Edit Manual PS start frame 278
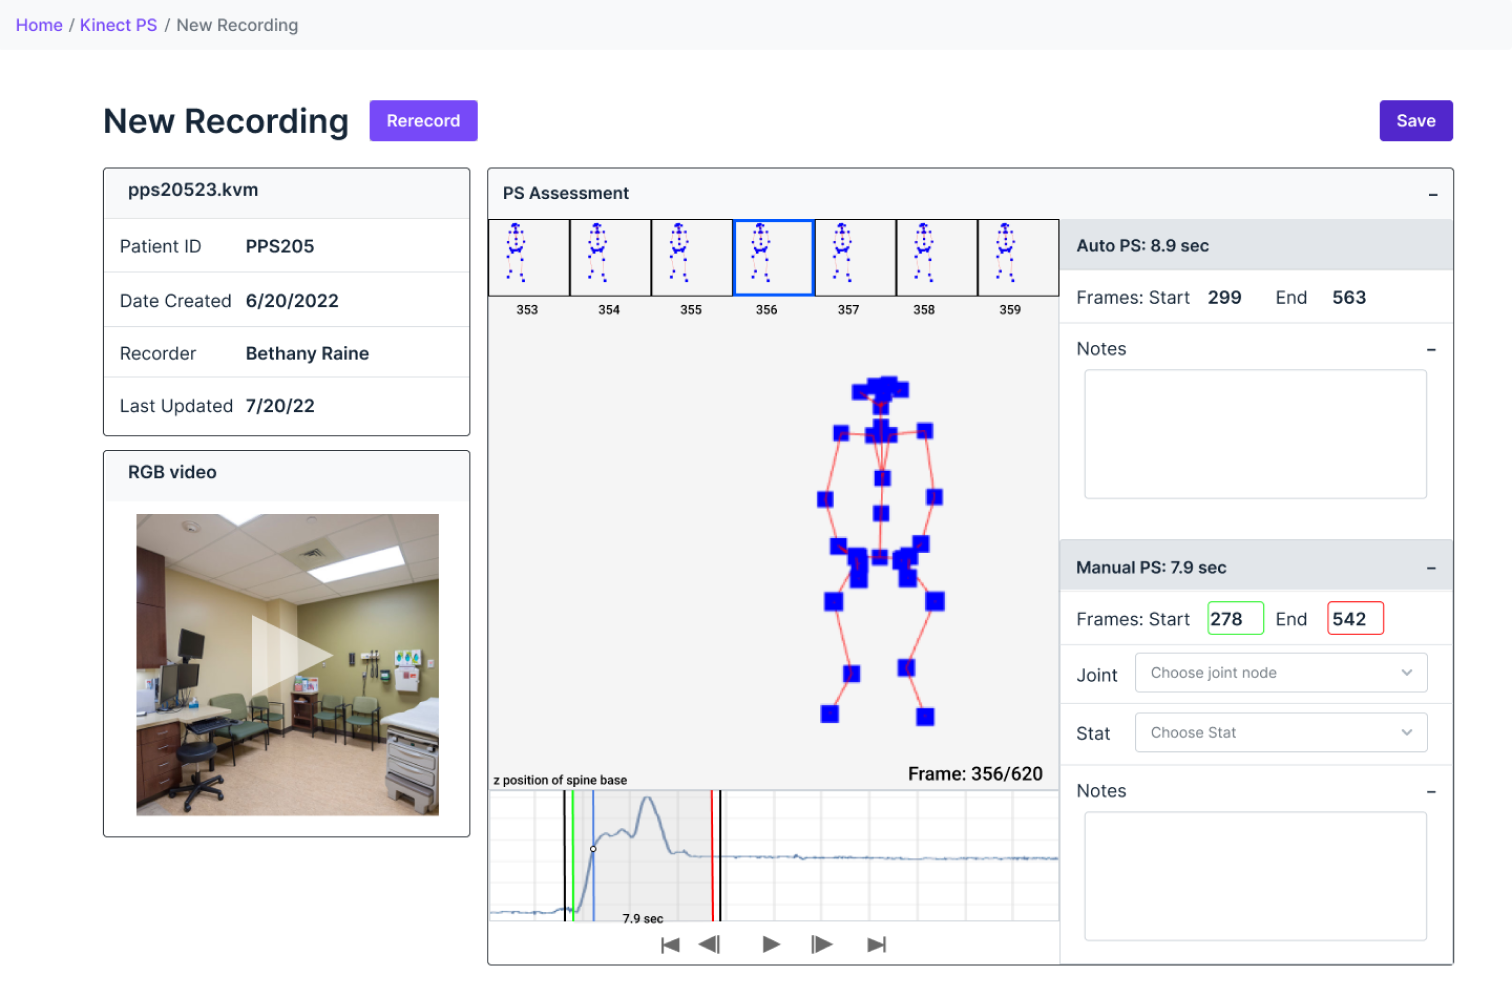 tap(1235, 619)
